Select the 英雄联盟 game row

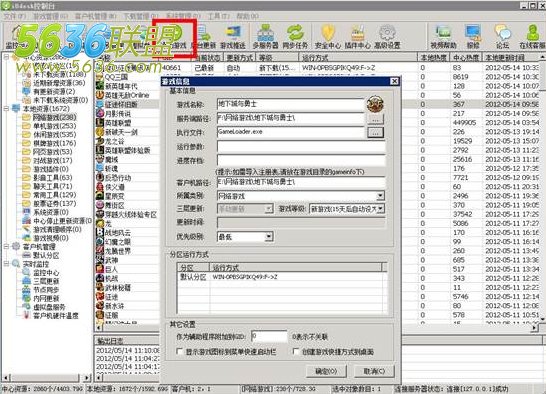coord(127,123)
